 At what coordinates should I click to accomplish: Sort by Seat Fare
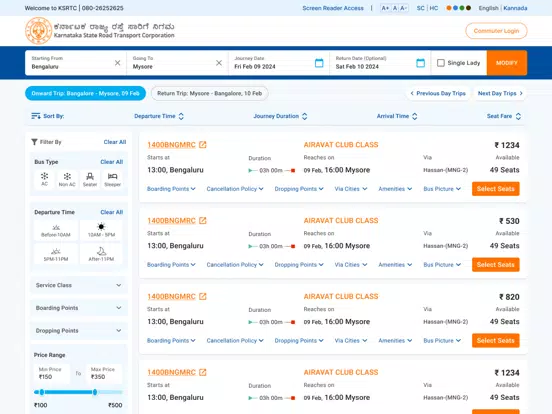click(x=504, y=116)
